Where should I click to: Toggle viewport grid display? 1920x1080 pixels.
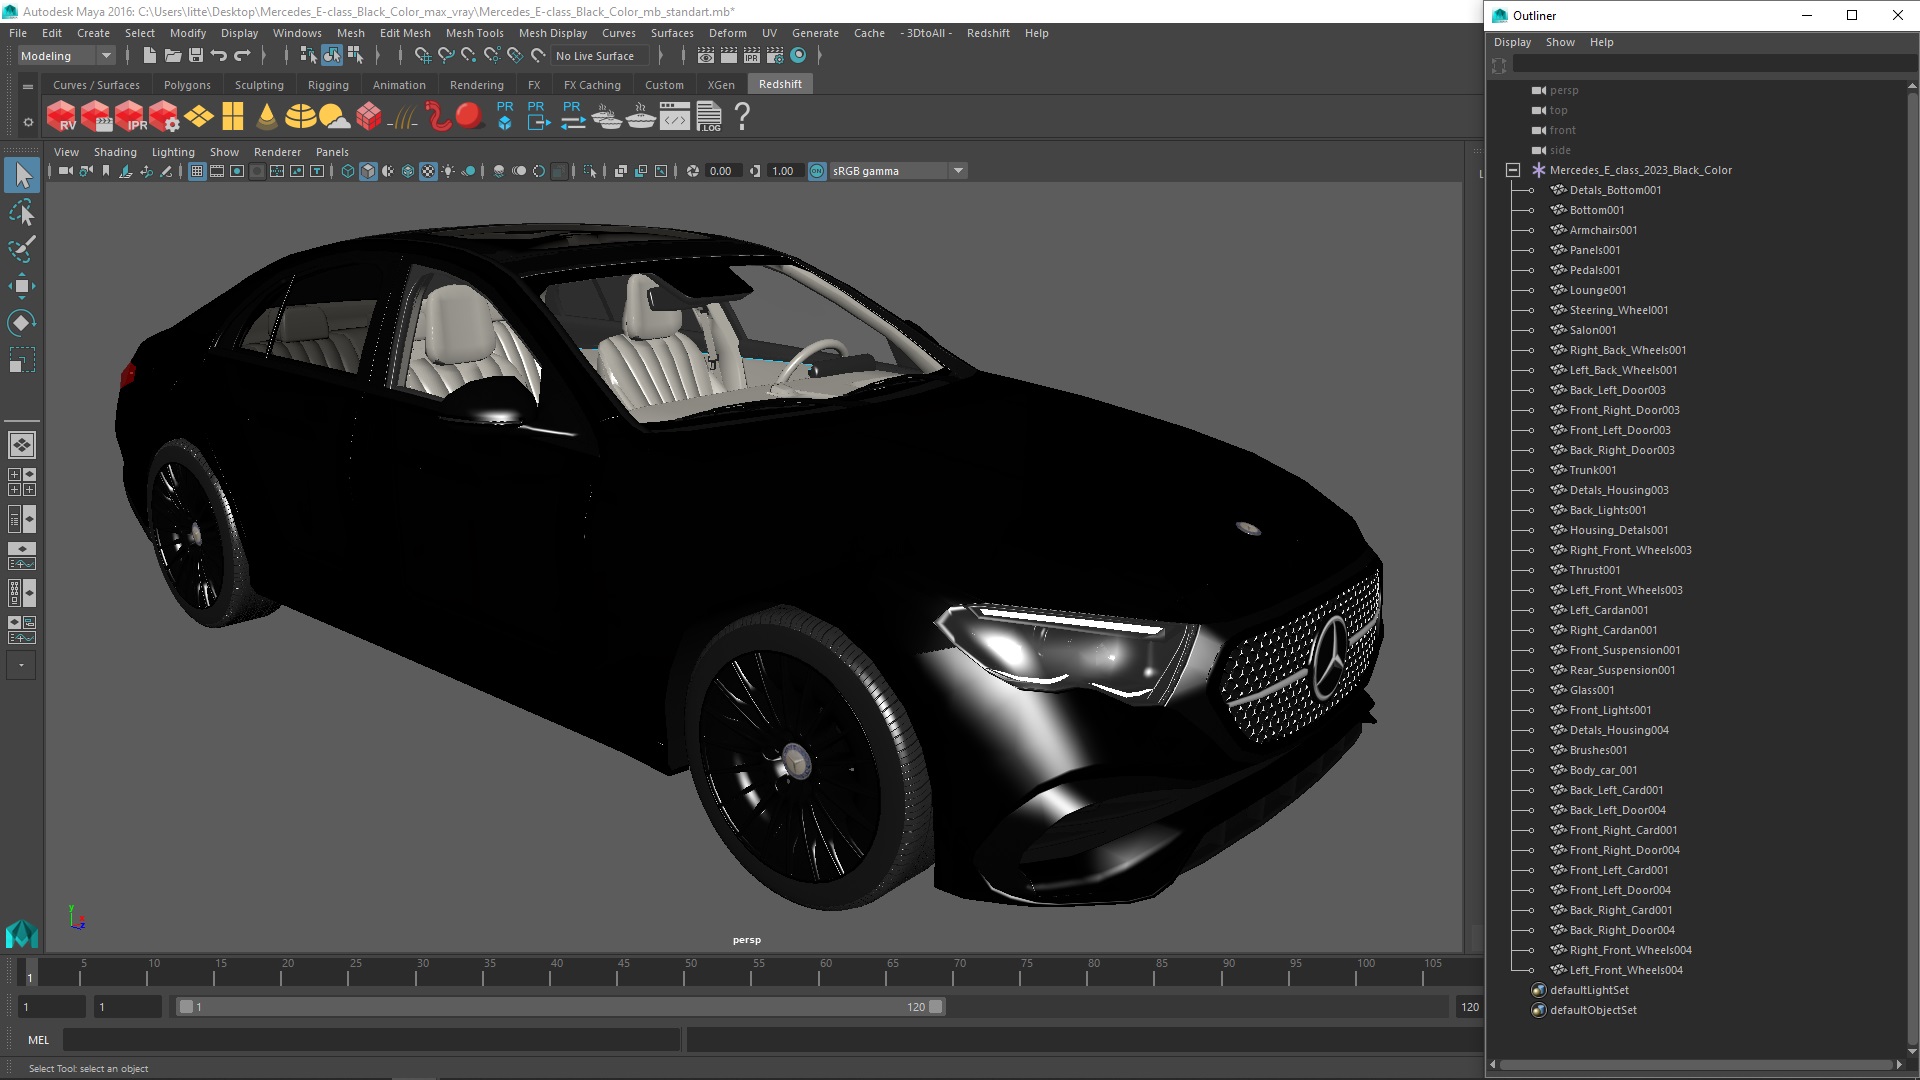pyautogui.click(x=197, y=171)
